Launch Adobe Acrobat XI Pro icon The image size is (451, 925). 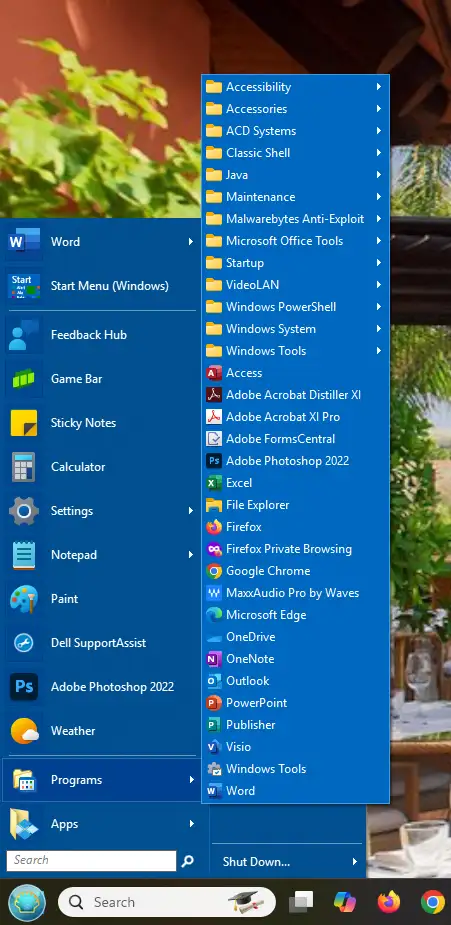click(214, 417)
